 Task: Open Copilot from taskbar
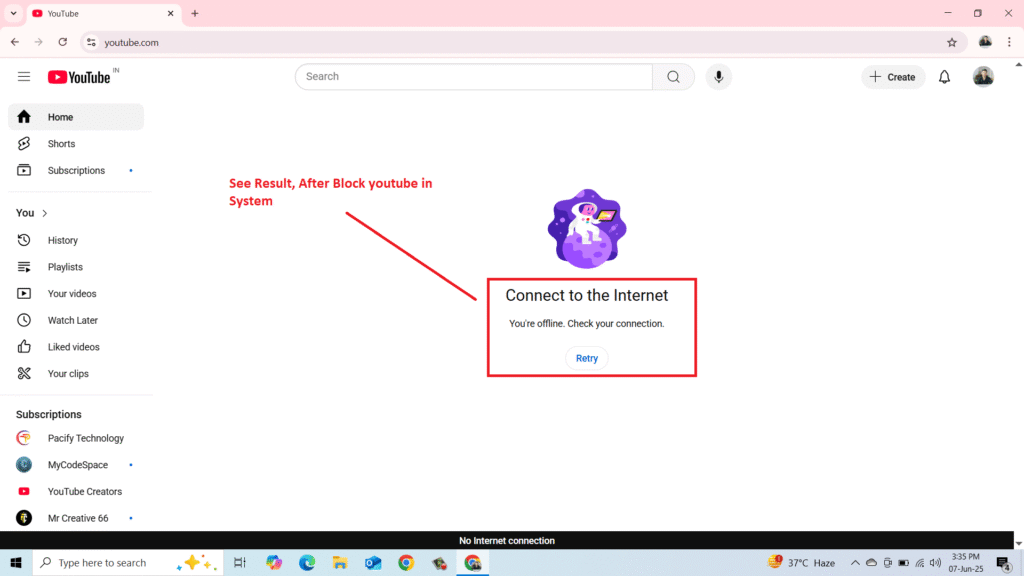(x=274, y=562)
